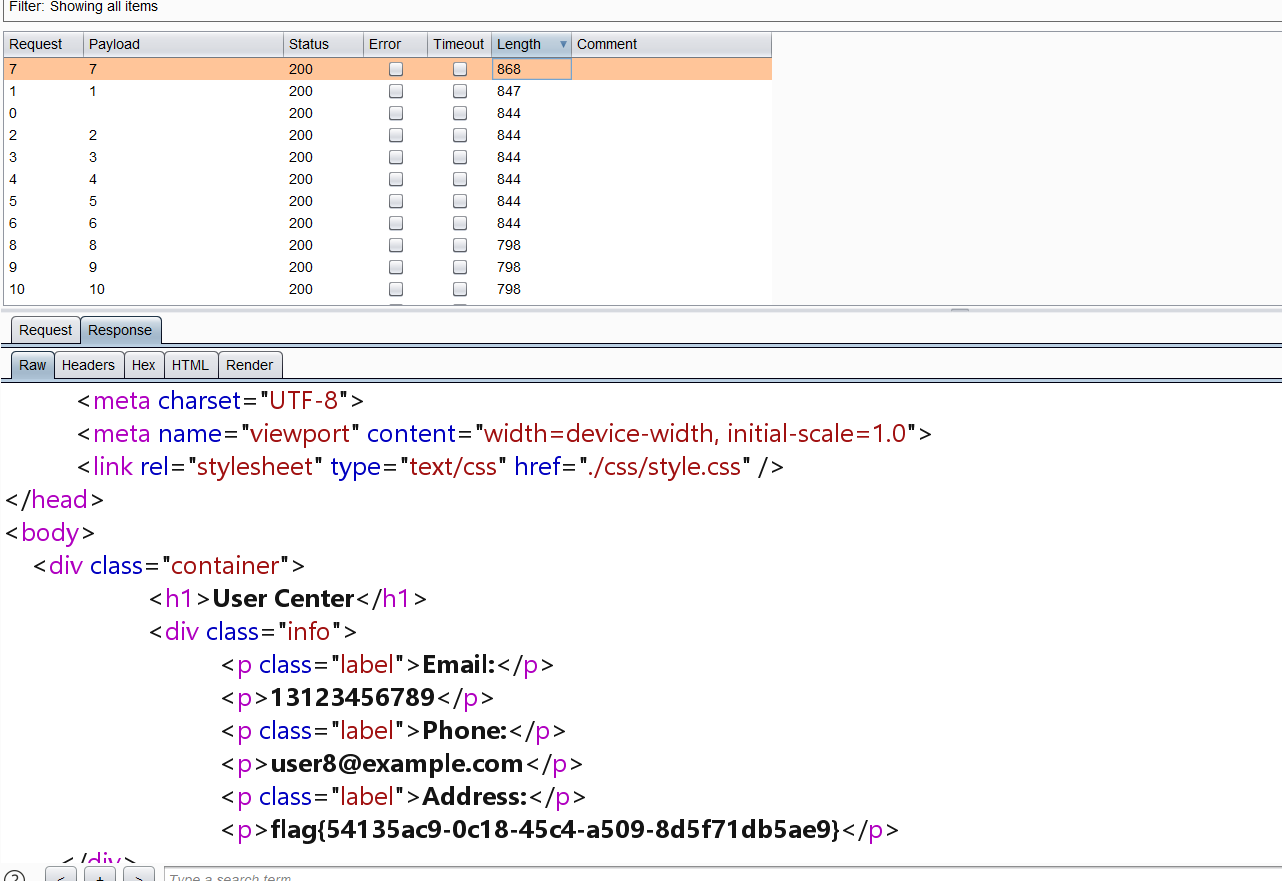
Task: Click the Length column sort arrow
Action: [563, 45]
